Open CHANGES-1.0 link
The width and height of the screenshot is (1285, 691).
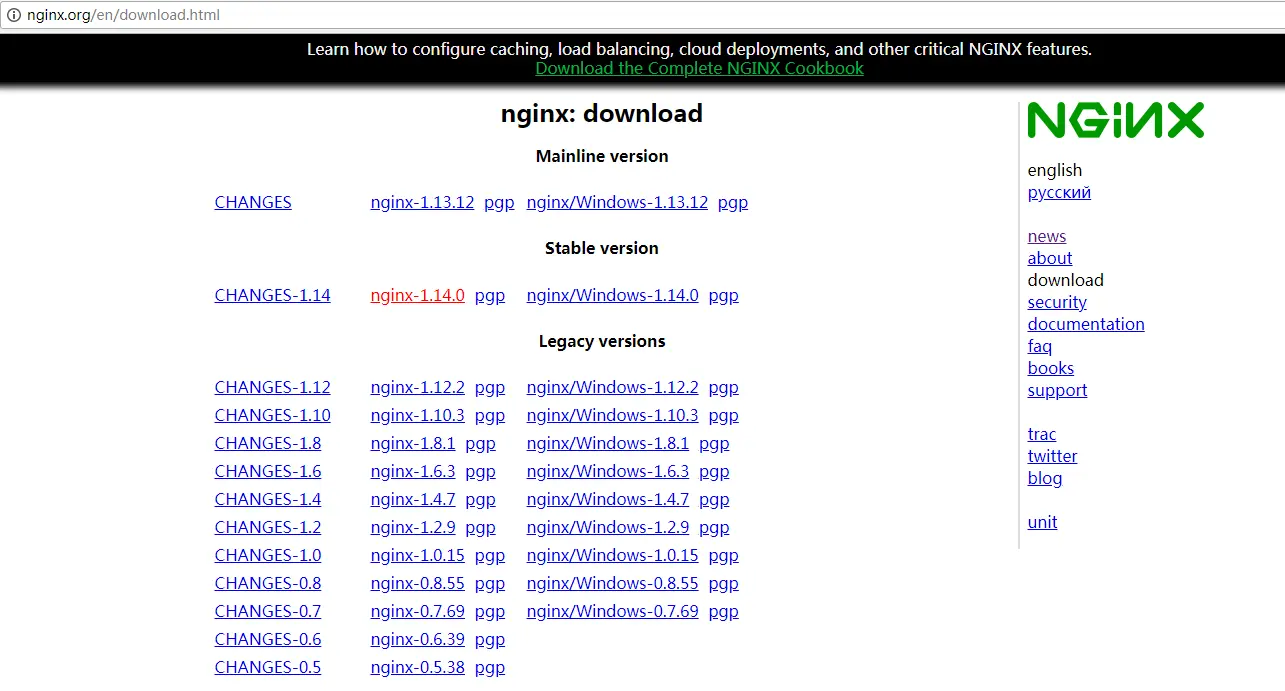click(267, 555)
